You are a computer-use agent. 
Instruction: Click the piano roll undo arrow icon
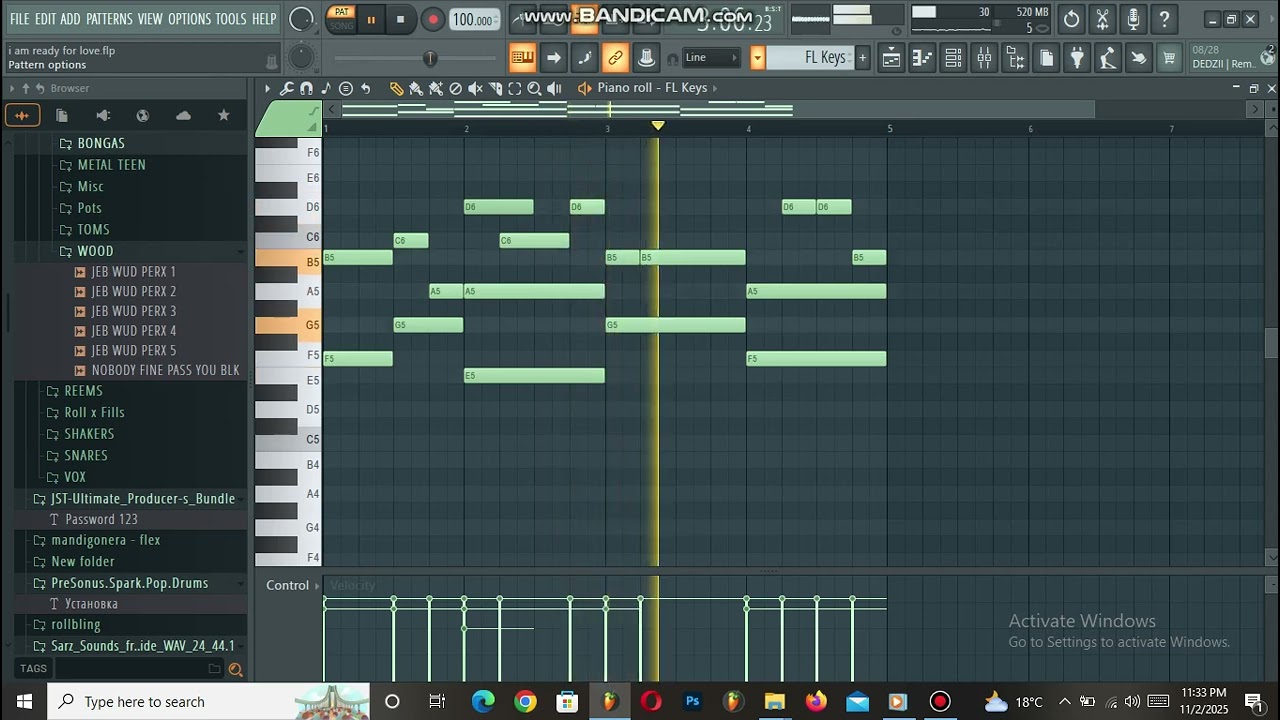point(365,88)
